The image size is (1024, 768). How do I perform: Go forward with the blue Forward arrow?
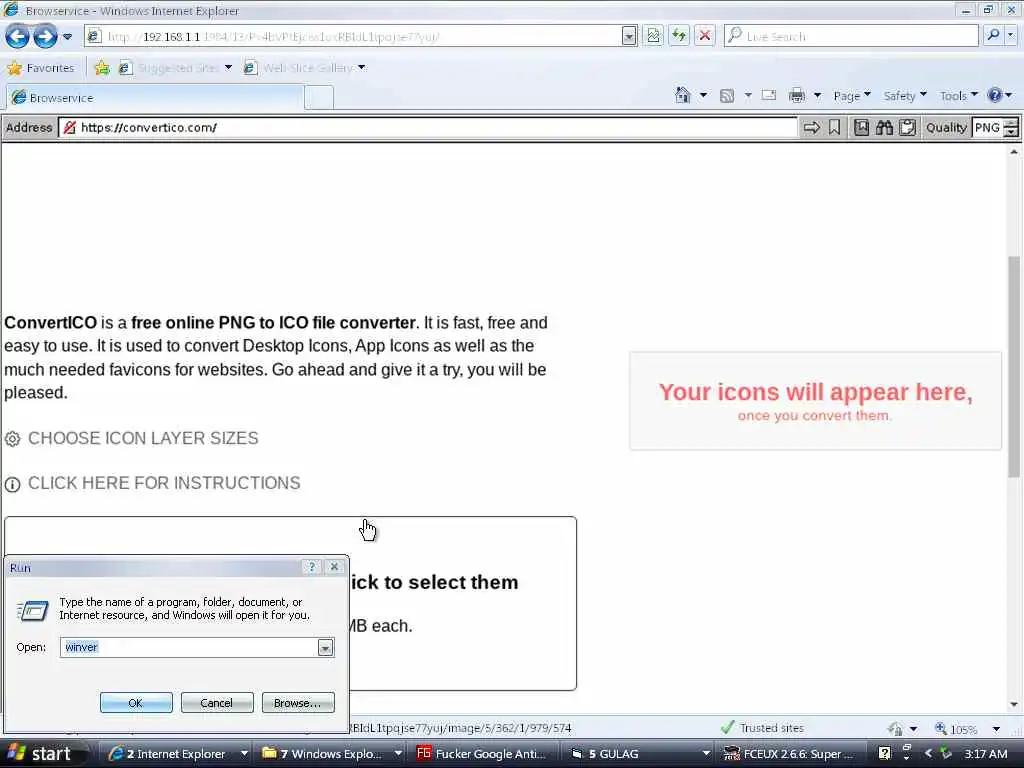pyautogui.click(x=45, y=36)
